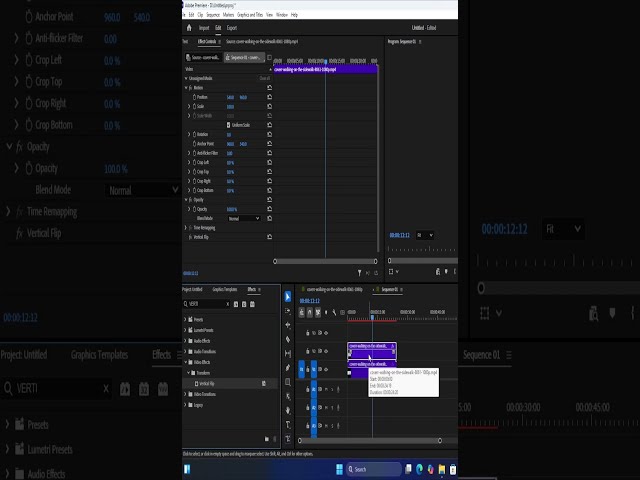Open the Clip menu
The width and height of the screenshot is (640, 480).
coord(200,15)
